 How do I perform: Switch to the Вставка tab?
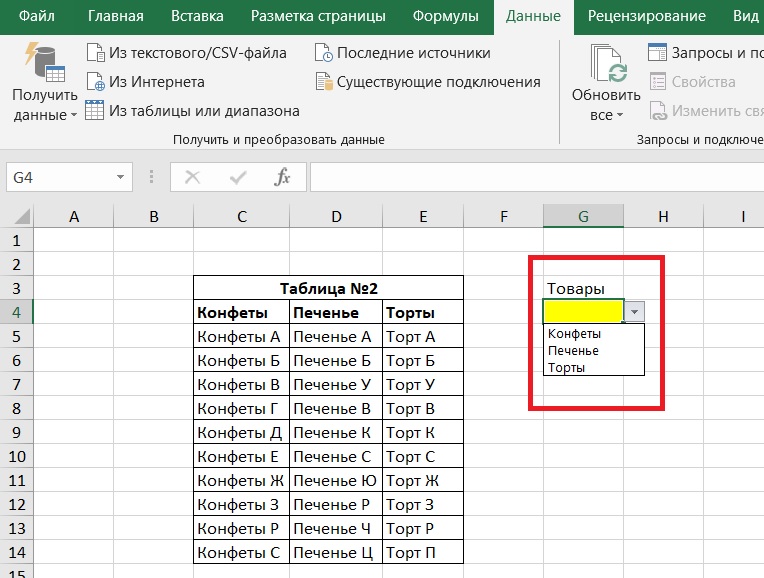(x=197, y=16)
